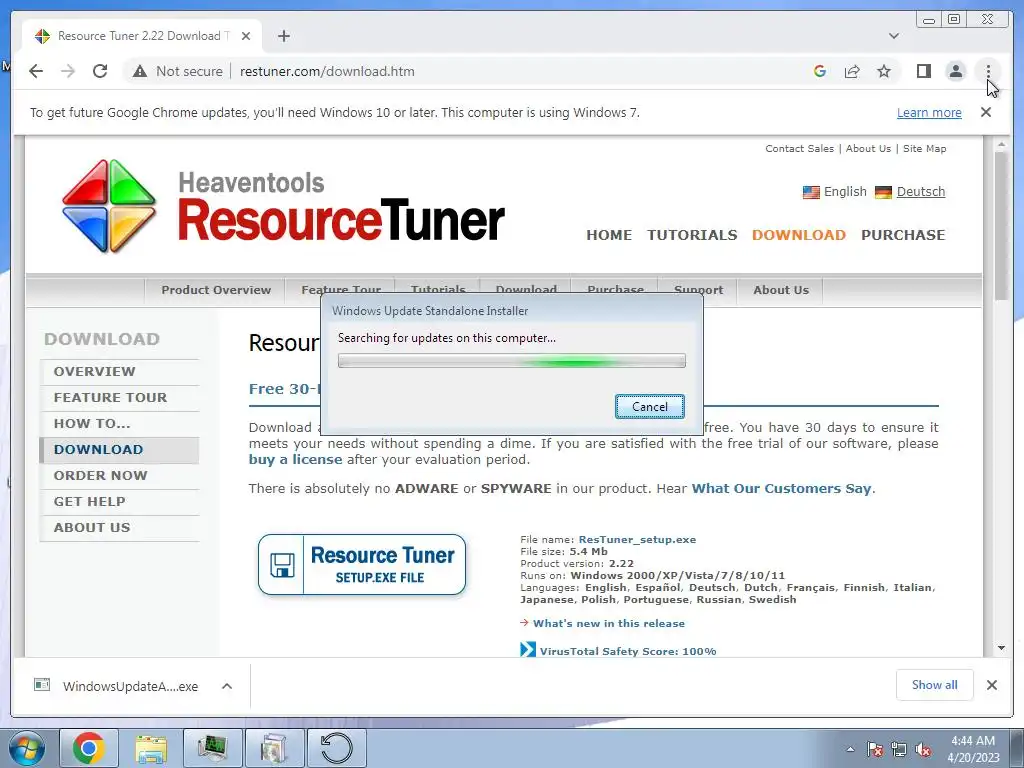
Task: Select HOW TO... in left sidebar
Action: [120, 424]
